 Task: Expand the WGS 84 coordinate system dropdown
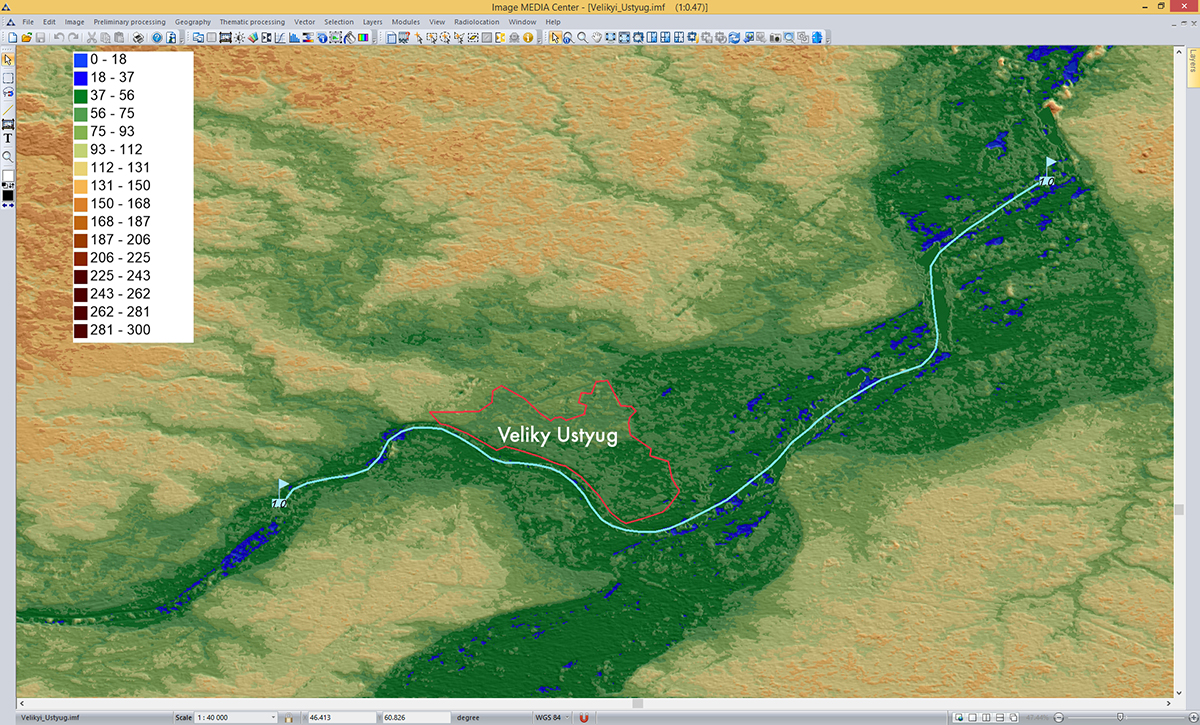(x=568, y=717)
